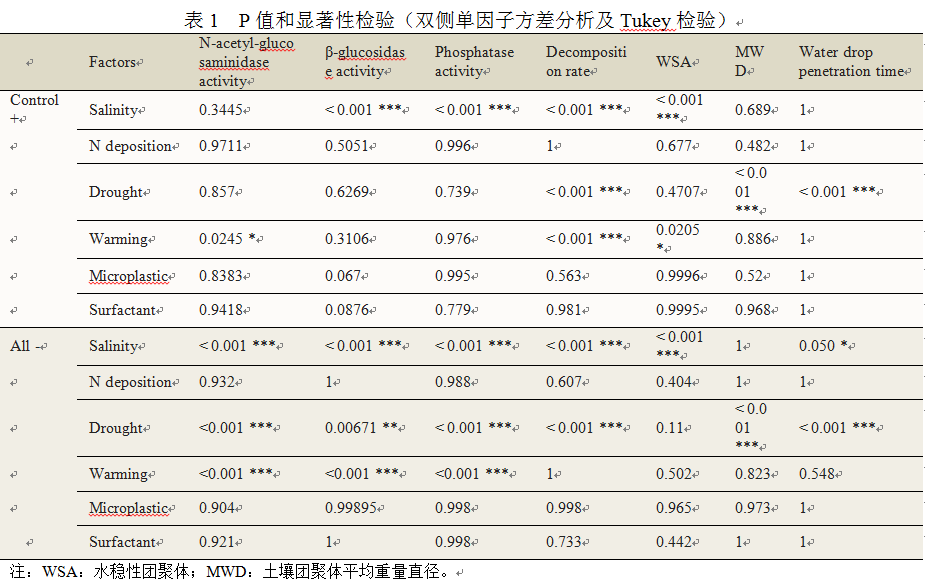Click the Water drop penetration time header
925x585 pixels.
coord(851,62)
